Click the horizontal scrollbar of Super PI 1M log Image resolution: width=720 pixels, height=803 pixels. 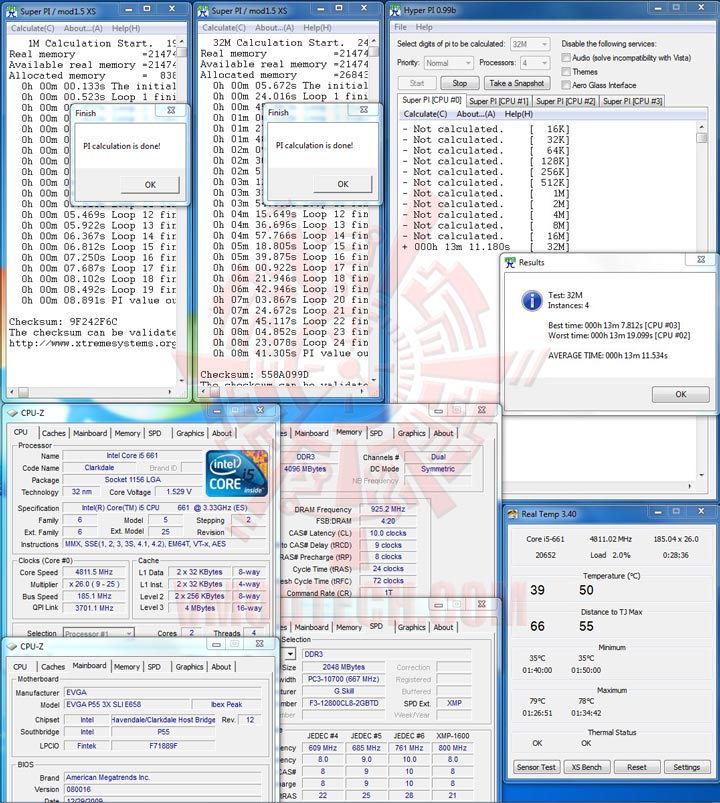[92, 392]
